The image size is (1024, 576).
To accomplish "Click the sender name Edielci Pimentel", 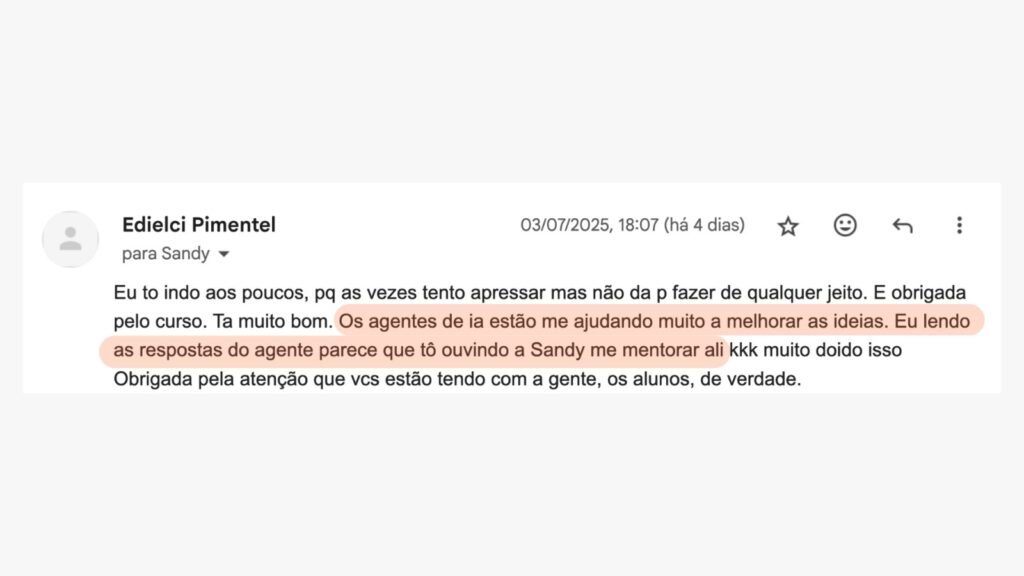I will point(198,225).
